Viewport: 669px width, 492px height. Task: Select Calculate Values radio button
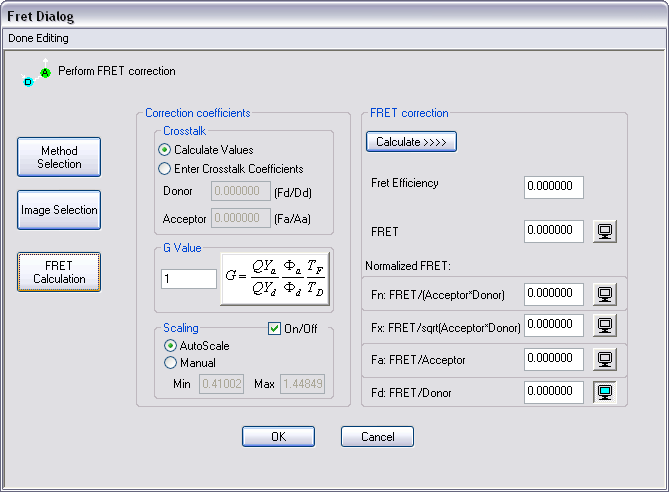click(x=165, y=149)
